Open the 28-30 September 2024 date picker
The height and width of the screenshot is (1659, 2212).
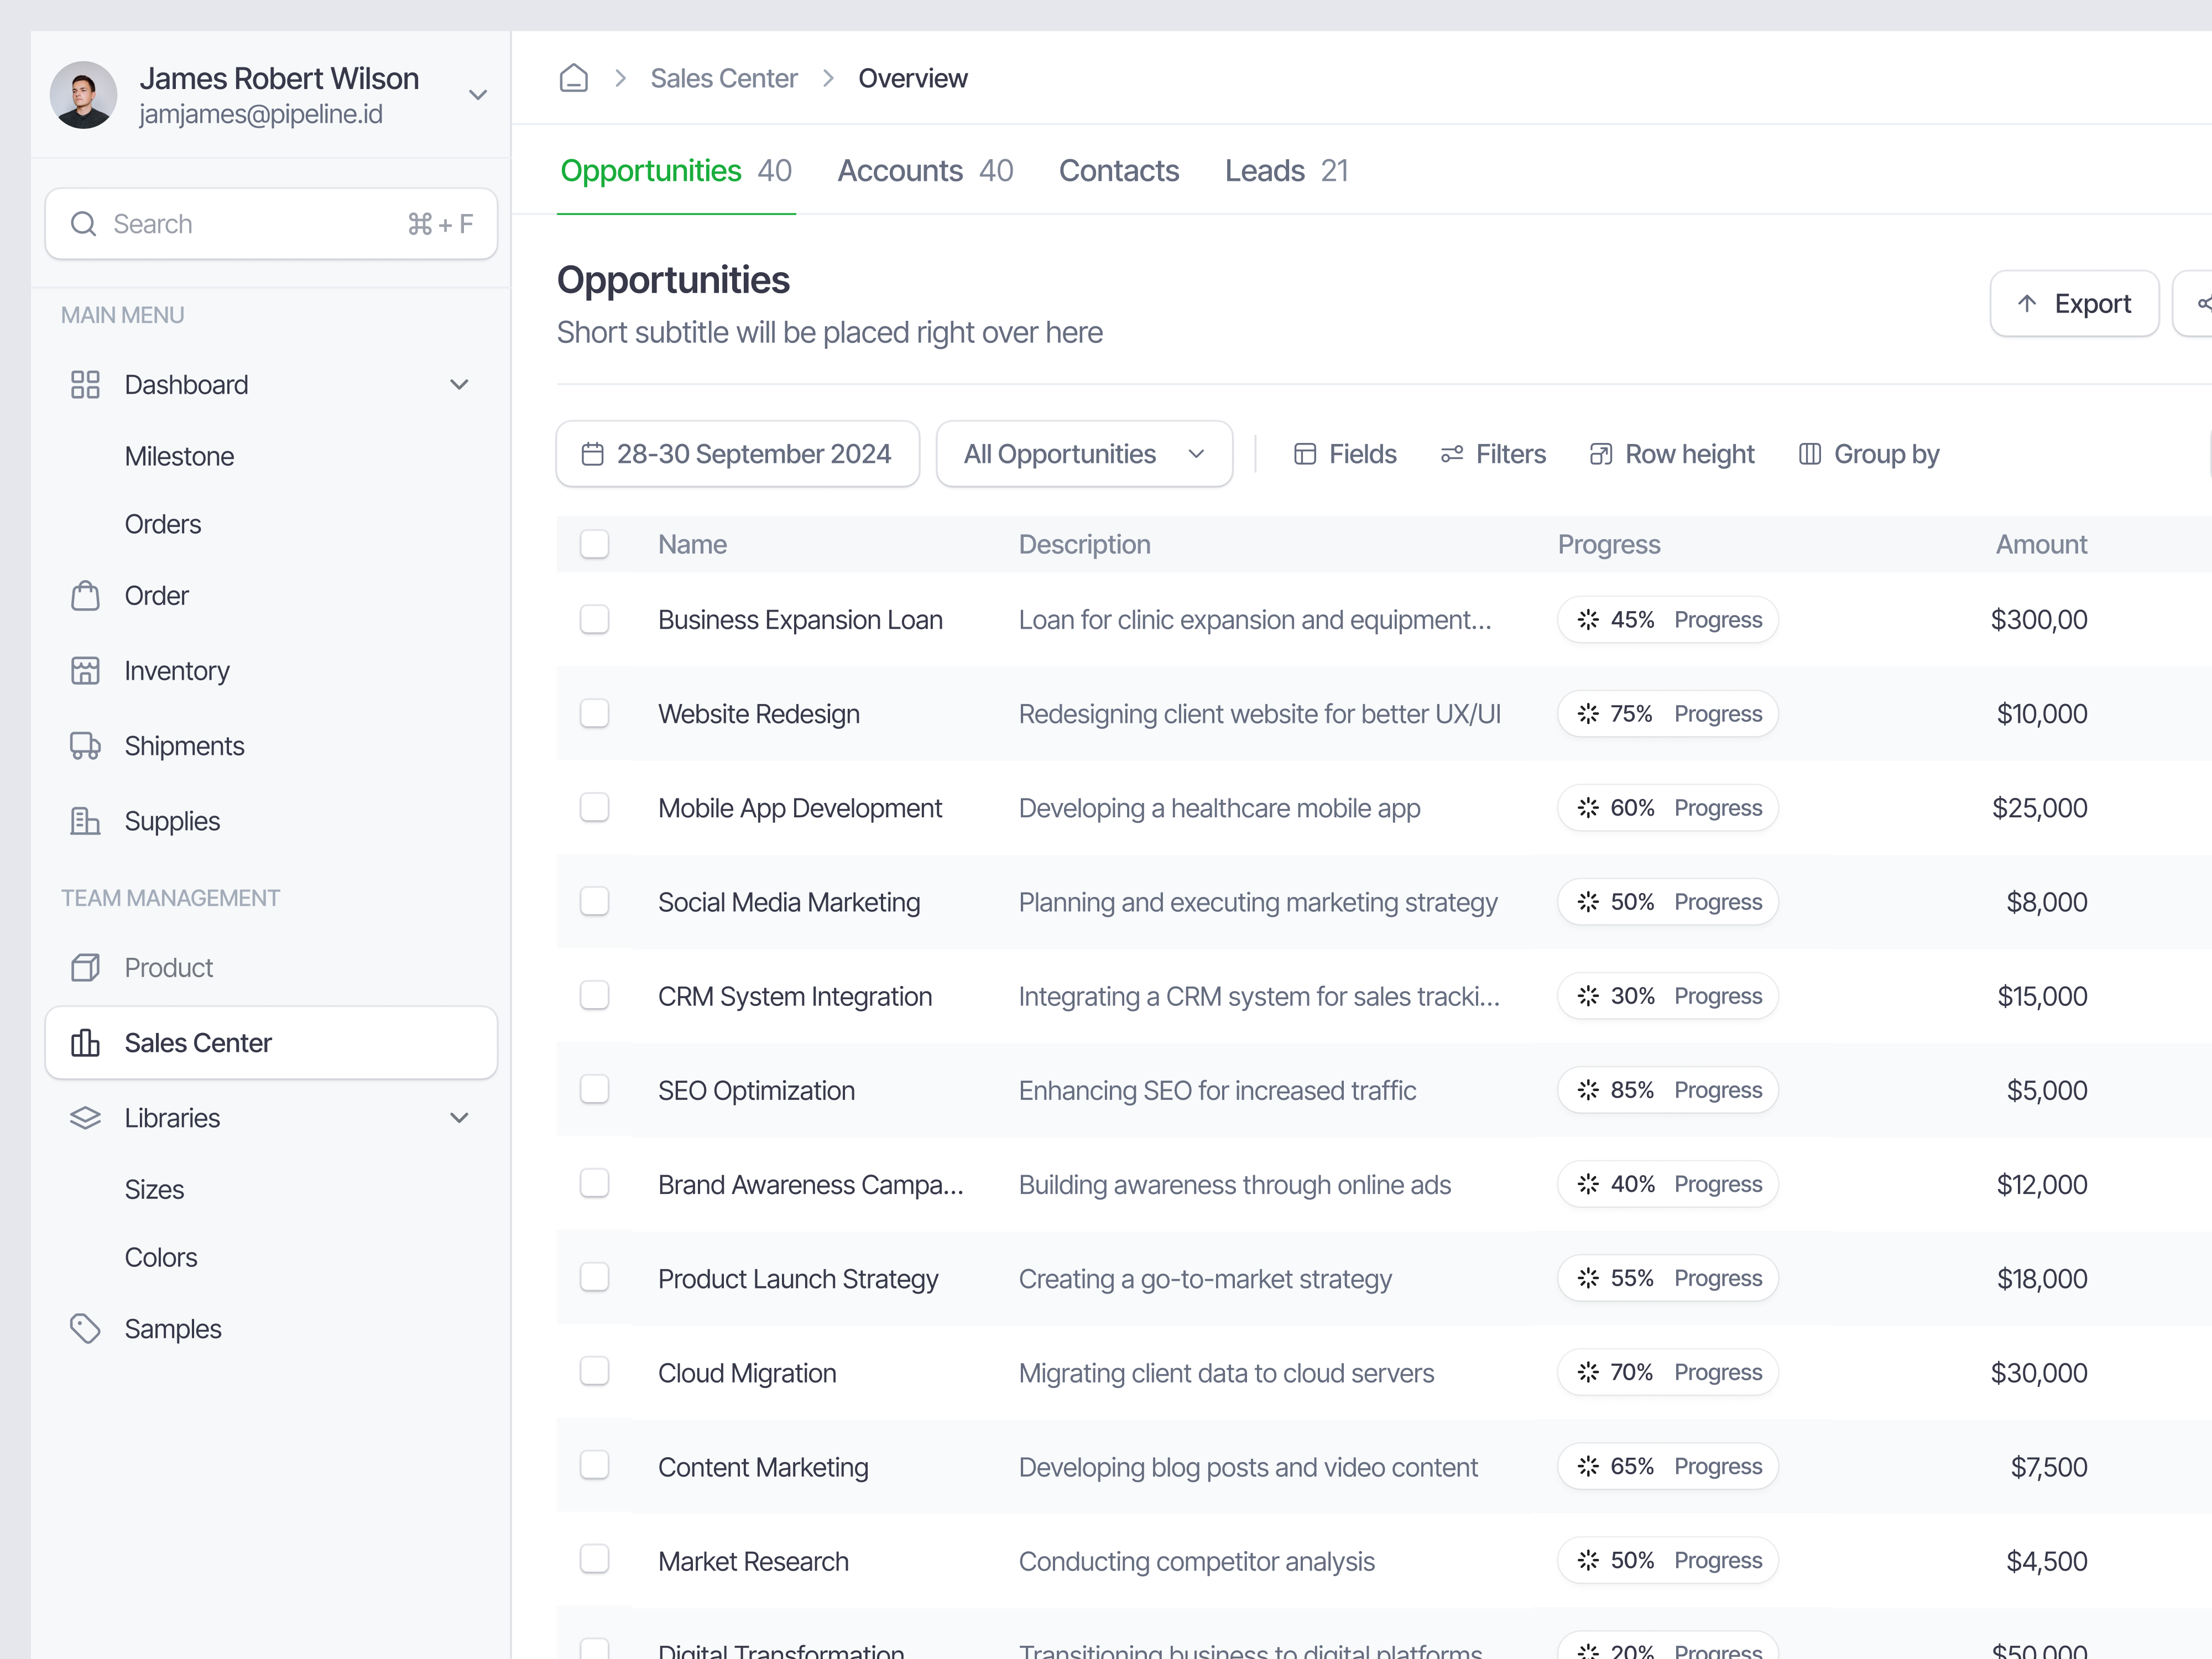pos(737,454)
